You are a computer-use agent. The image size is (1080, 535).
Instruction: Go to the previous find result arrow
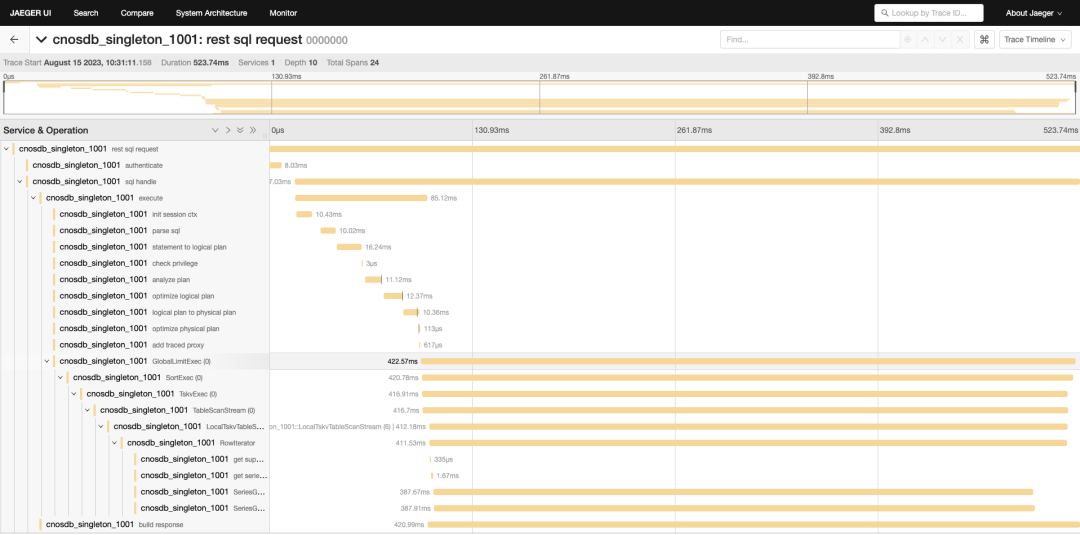(925, 40)
